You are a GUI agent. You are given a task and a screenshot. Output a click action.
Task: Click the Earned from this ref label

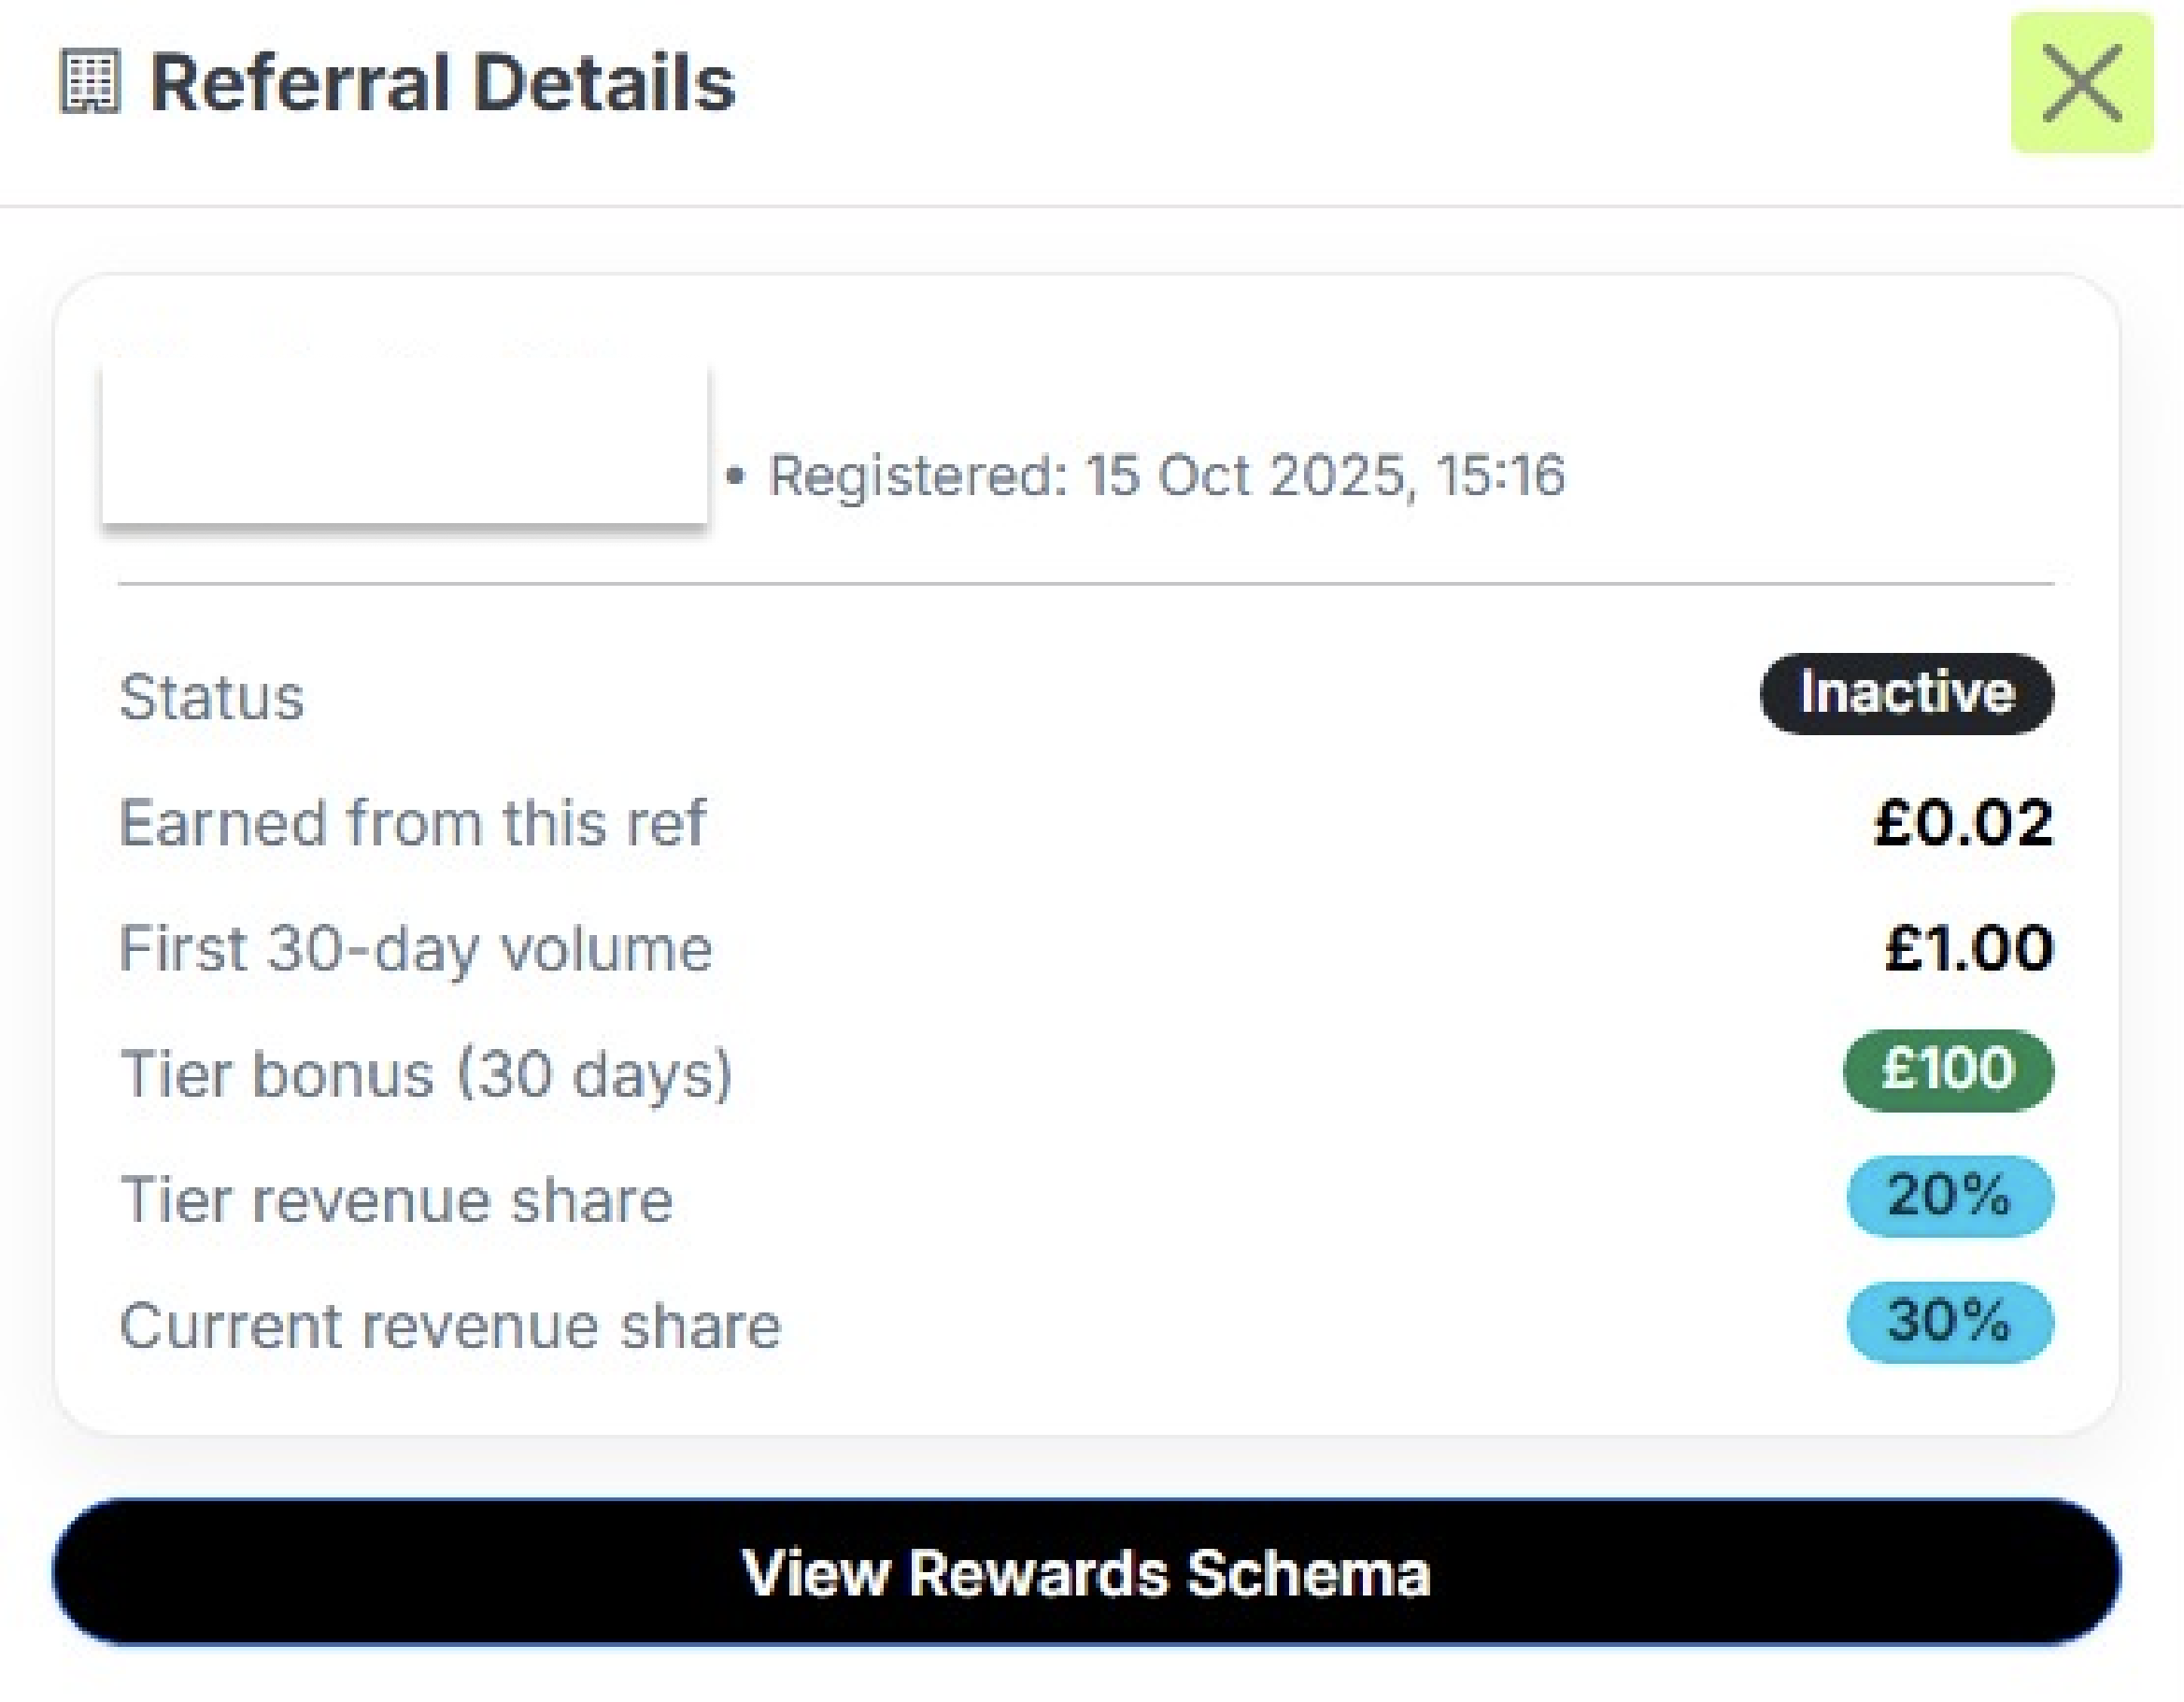click(412, 823)
